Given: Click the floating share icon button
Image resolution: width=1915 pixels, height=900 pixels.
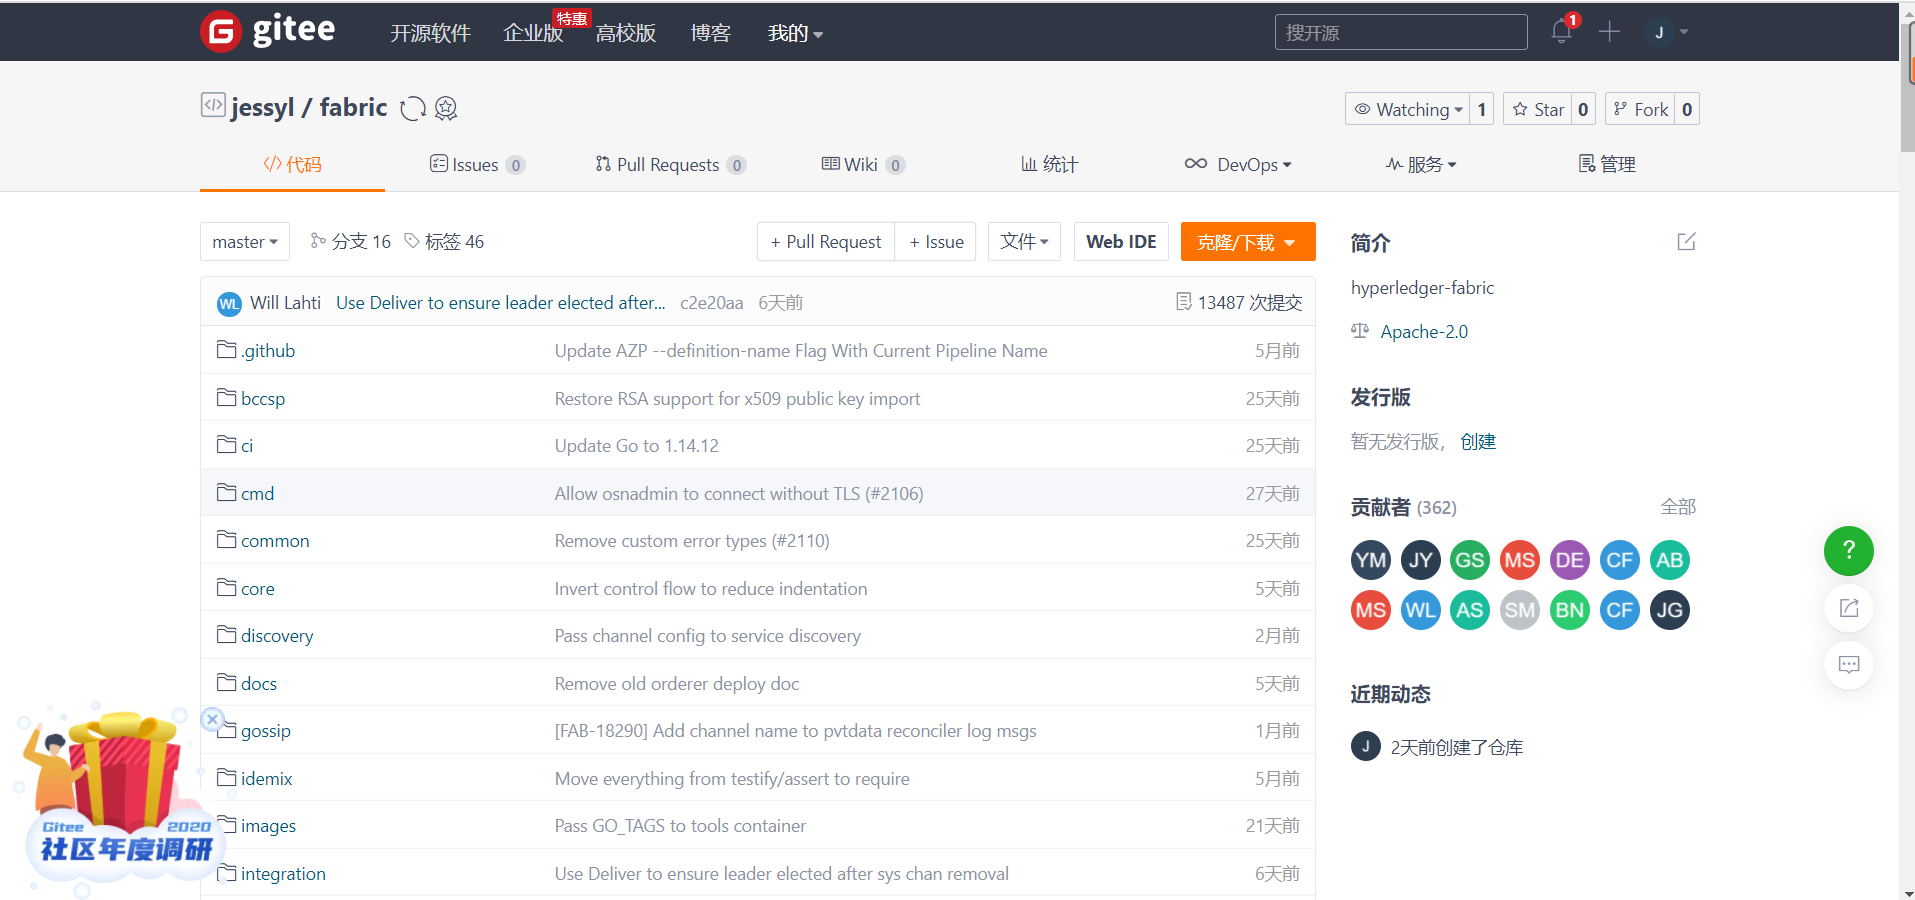Looking at the screenshot, I should point(1849,608).
